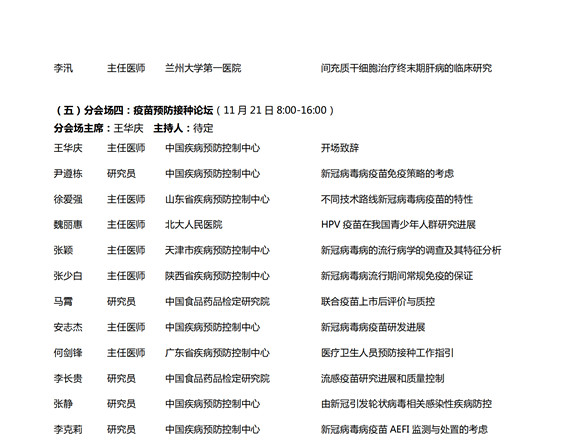Viewport: 565px width, 441px height.
Task: Click topic 流感疫苗研究进展和质量控制
Action: click(x=382, y=378)
